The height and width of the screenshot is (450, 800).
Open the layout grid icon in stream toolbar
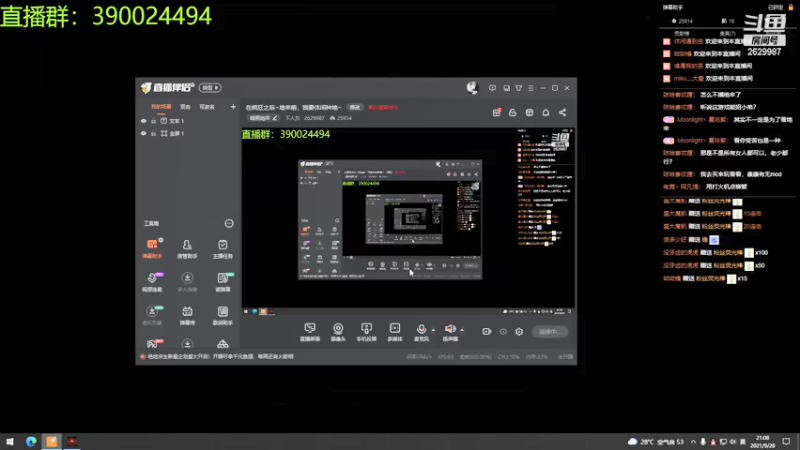530,112
